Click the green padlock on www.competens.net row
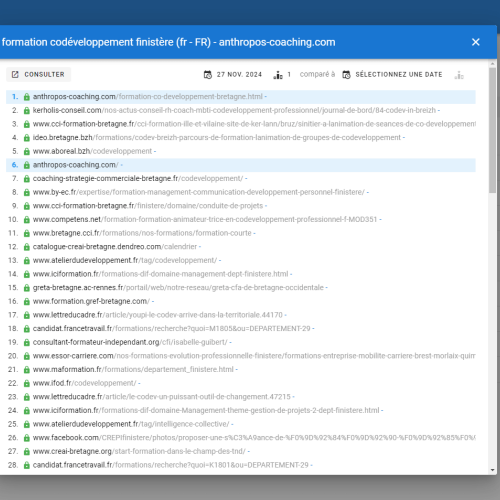 [x=27, y=220]
